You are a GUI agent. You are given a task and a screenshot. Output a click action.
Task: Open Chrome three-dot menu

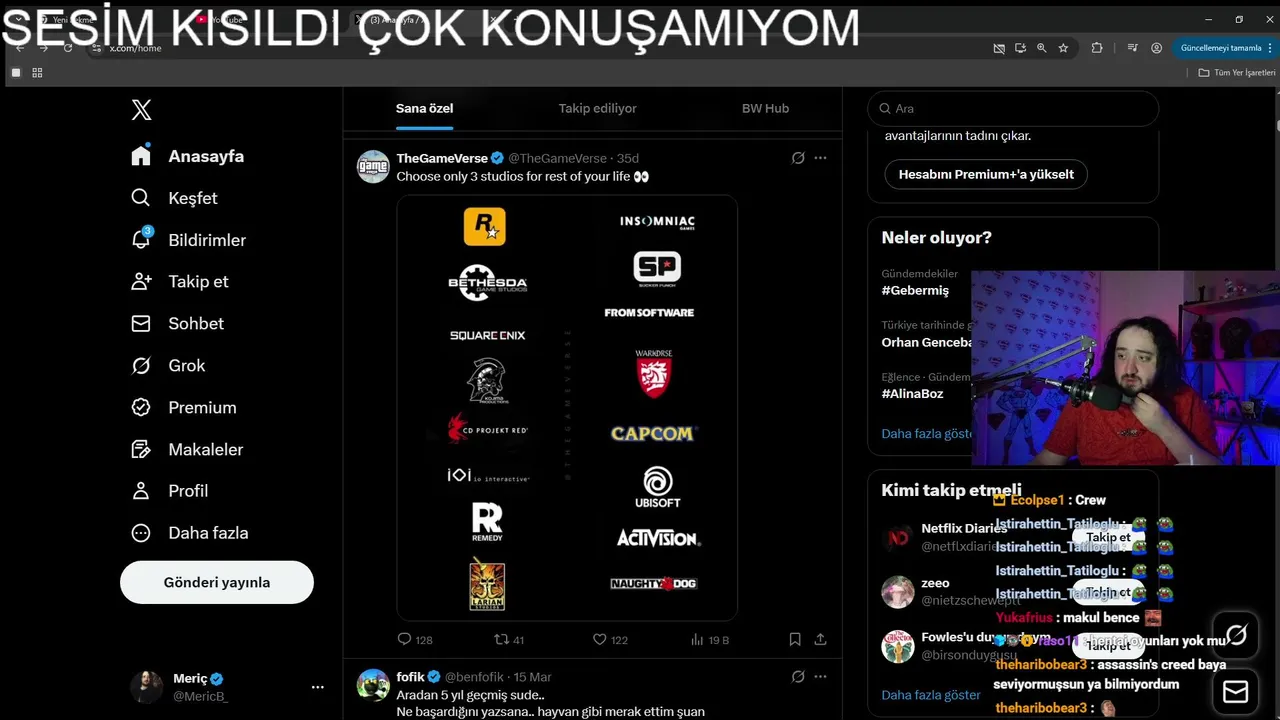[1272, 48]
